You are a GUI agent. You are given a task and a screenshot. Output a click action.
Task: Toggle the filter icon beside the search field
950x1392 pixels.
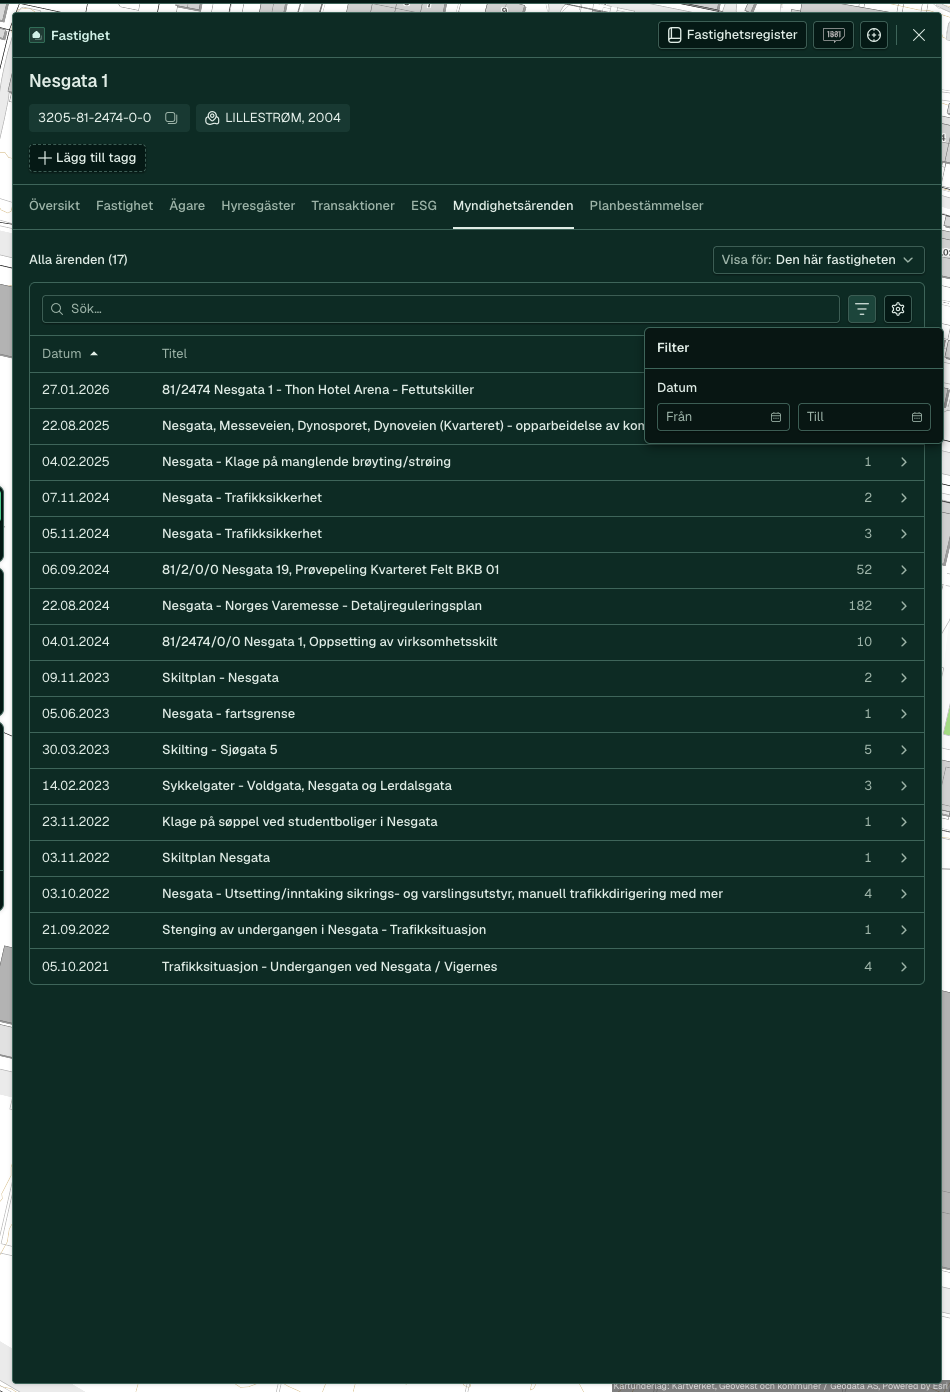862,309
